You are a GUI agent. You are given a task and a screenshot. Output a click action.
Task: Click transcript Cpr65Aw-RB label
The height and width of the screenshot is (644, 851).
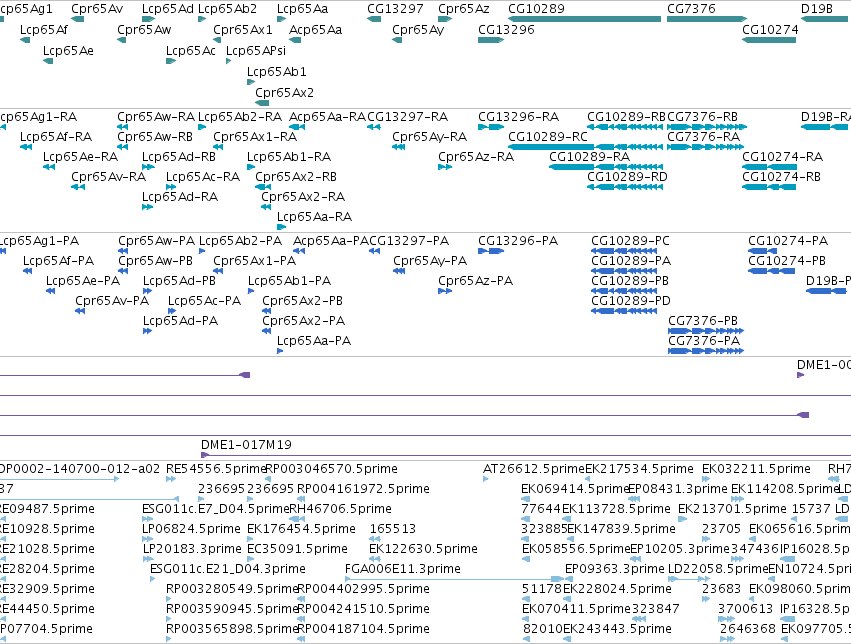click(x=155, y=137)
